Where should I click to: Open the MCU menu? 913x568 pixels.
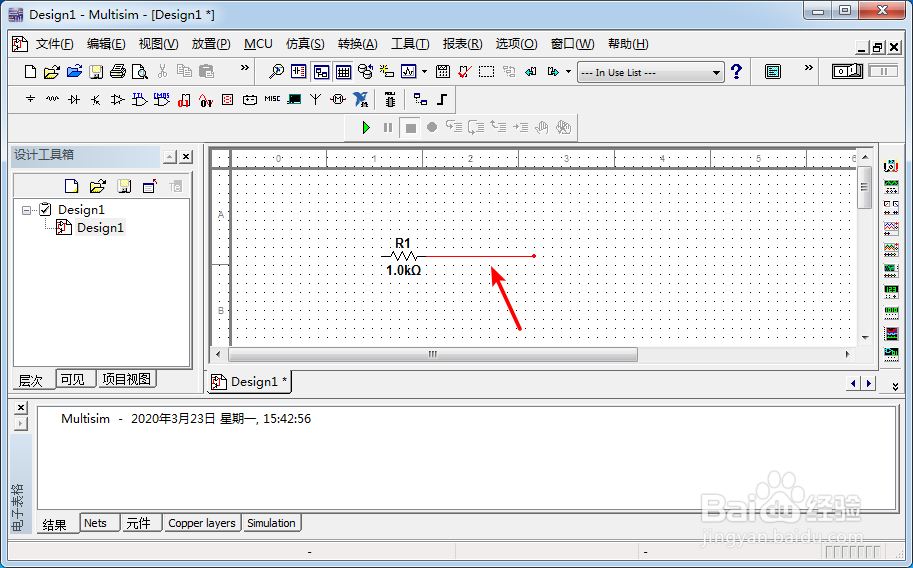pyautogui.click(x=258, y=44)
